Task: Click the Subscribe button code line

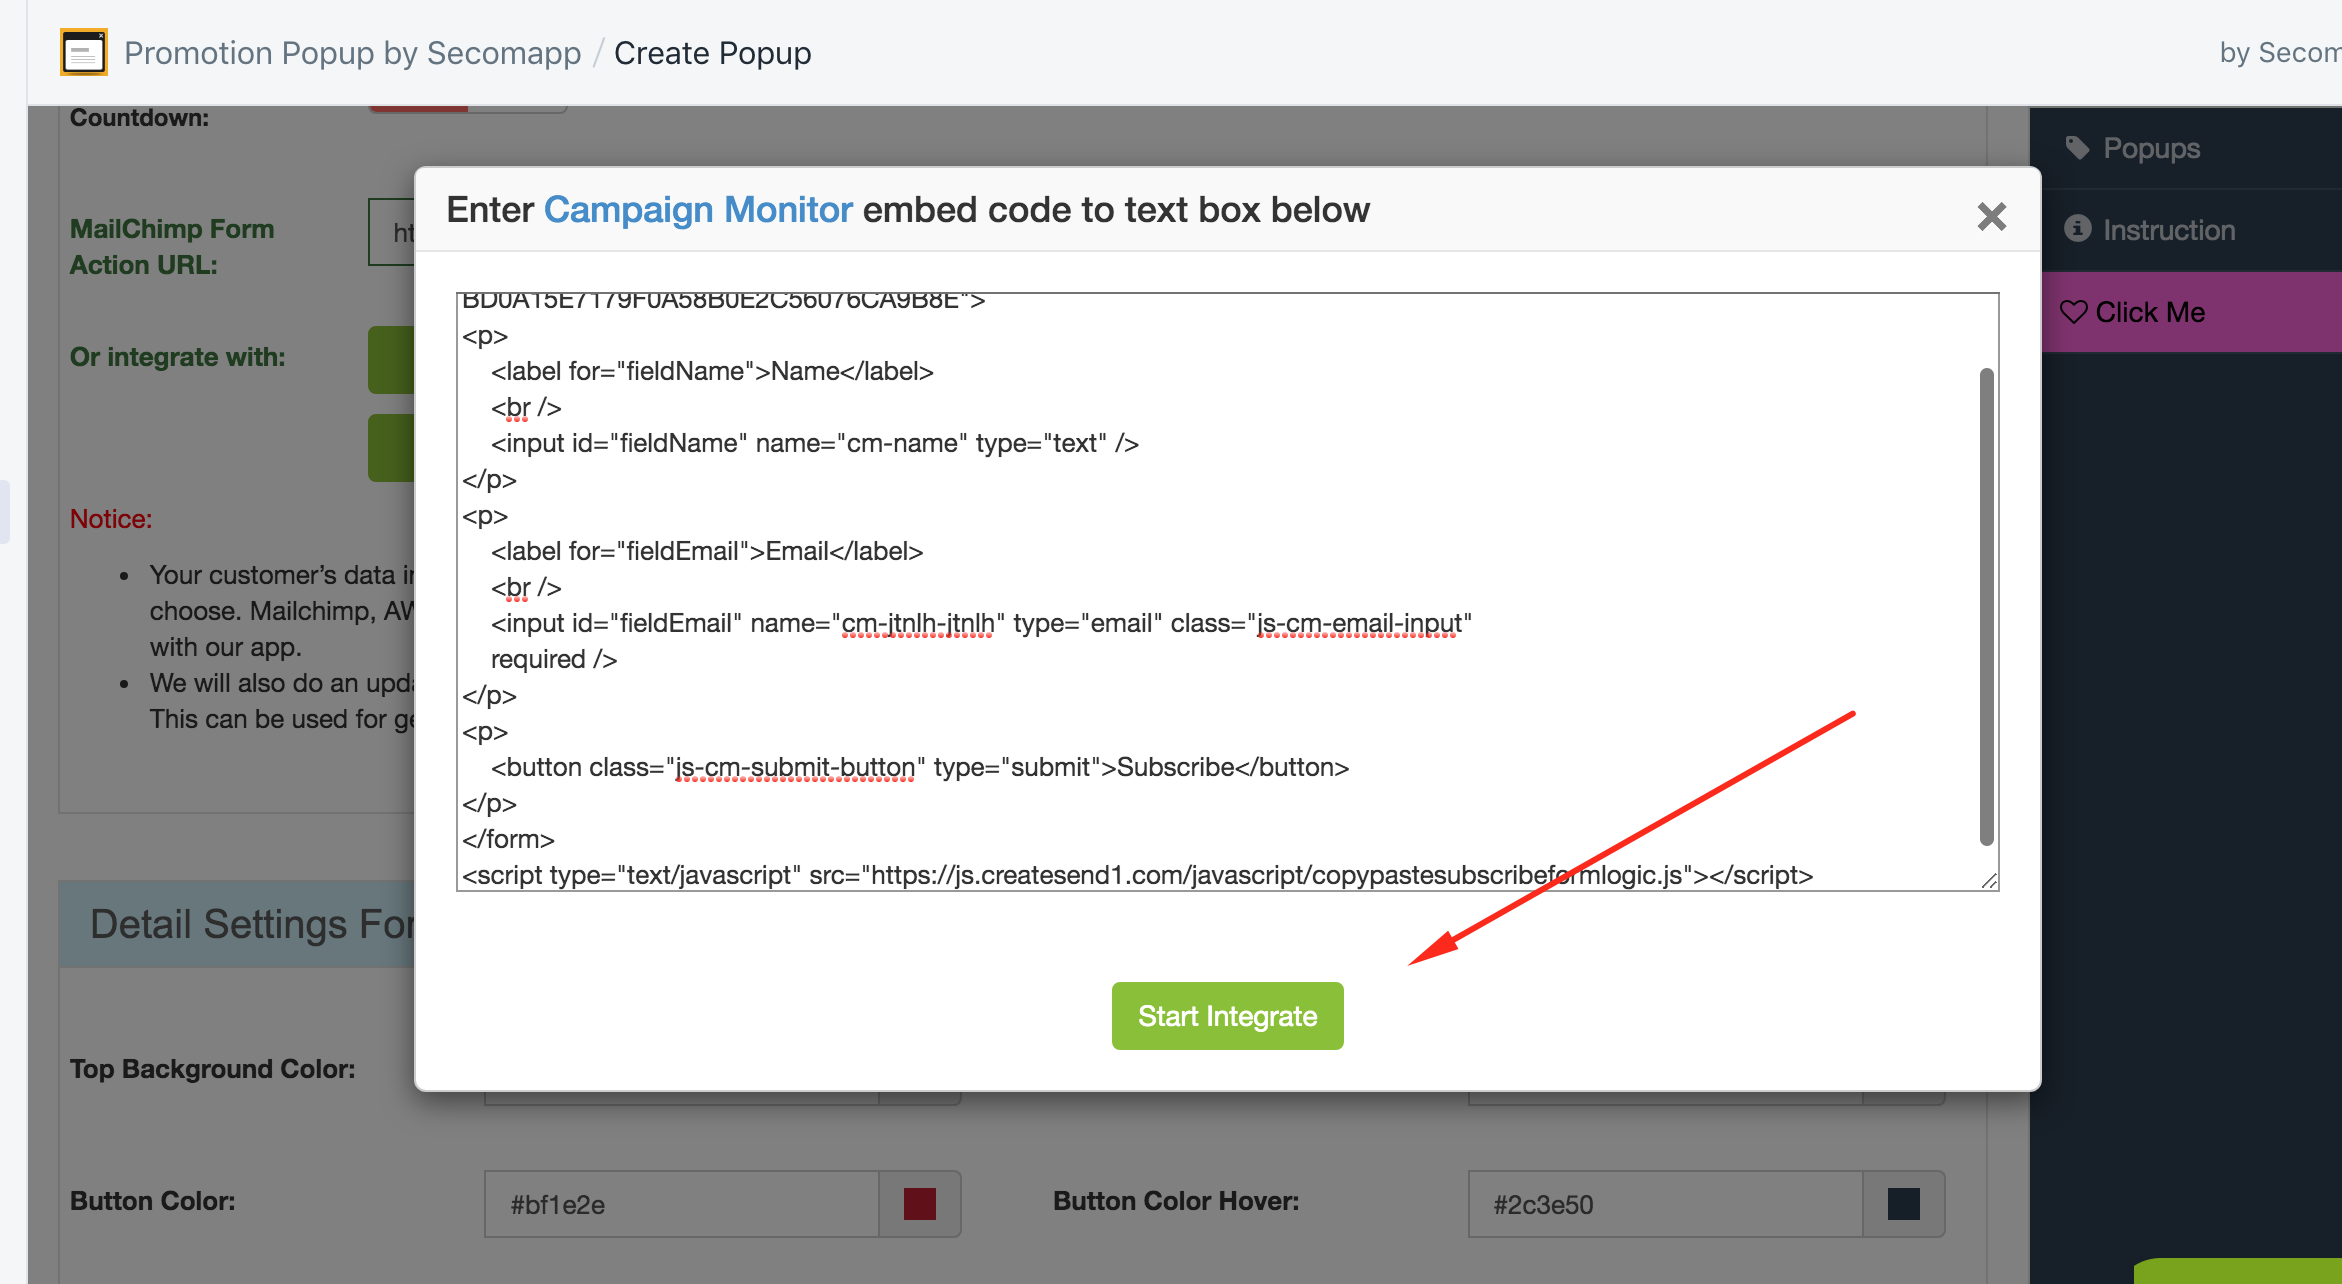Action: [x=920, y=767]
